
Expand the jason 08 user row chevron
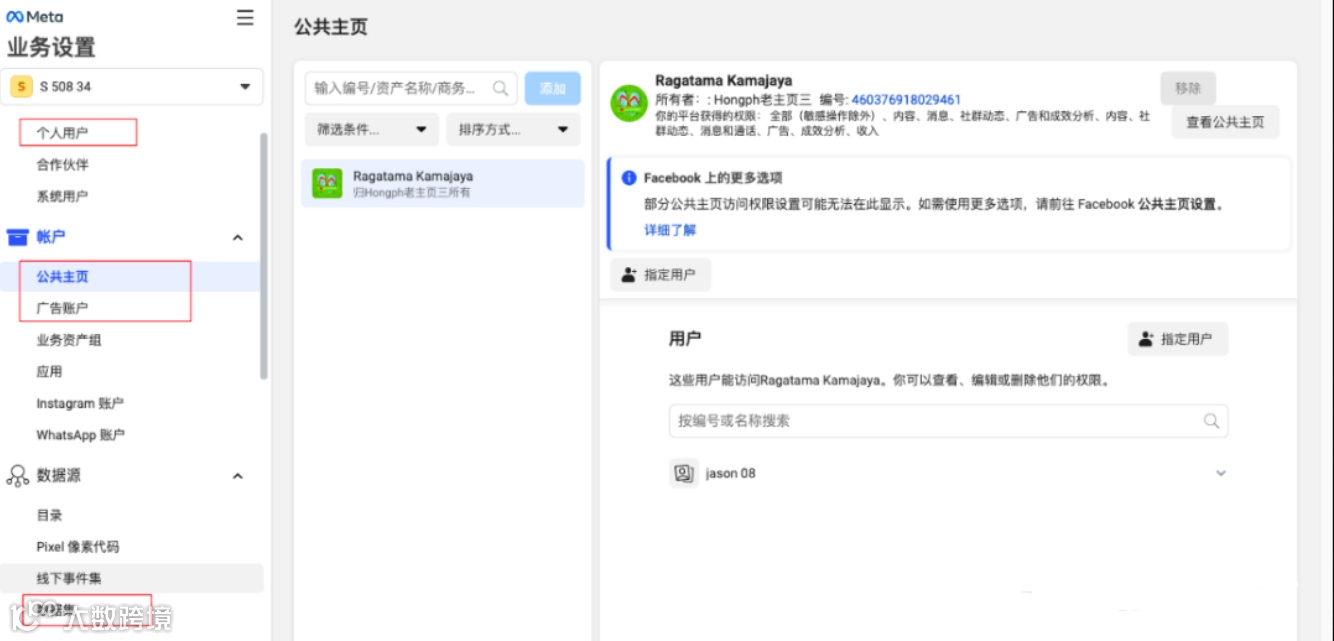click(x=1221, y=473)
